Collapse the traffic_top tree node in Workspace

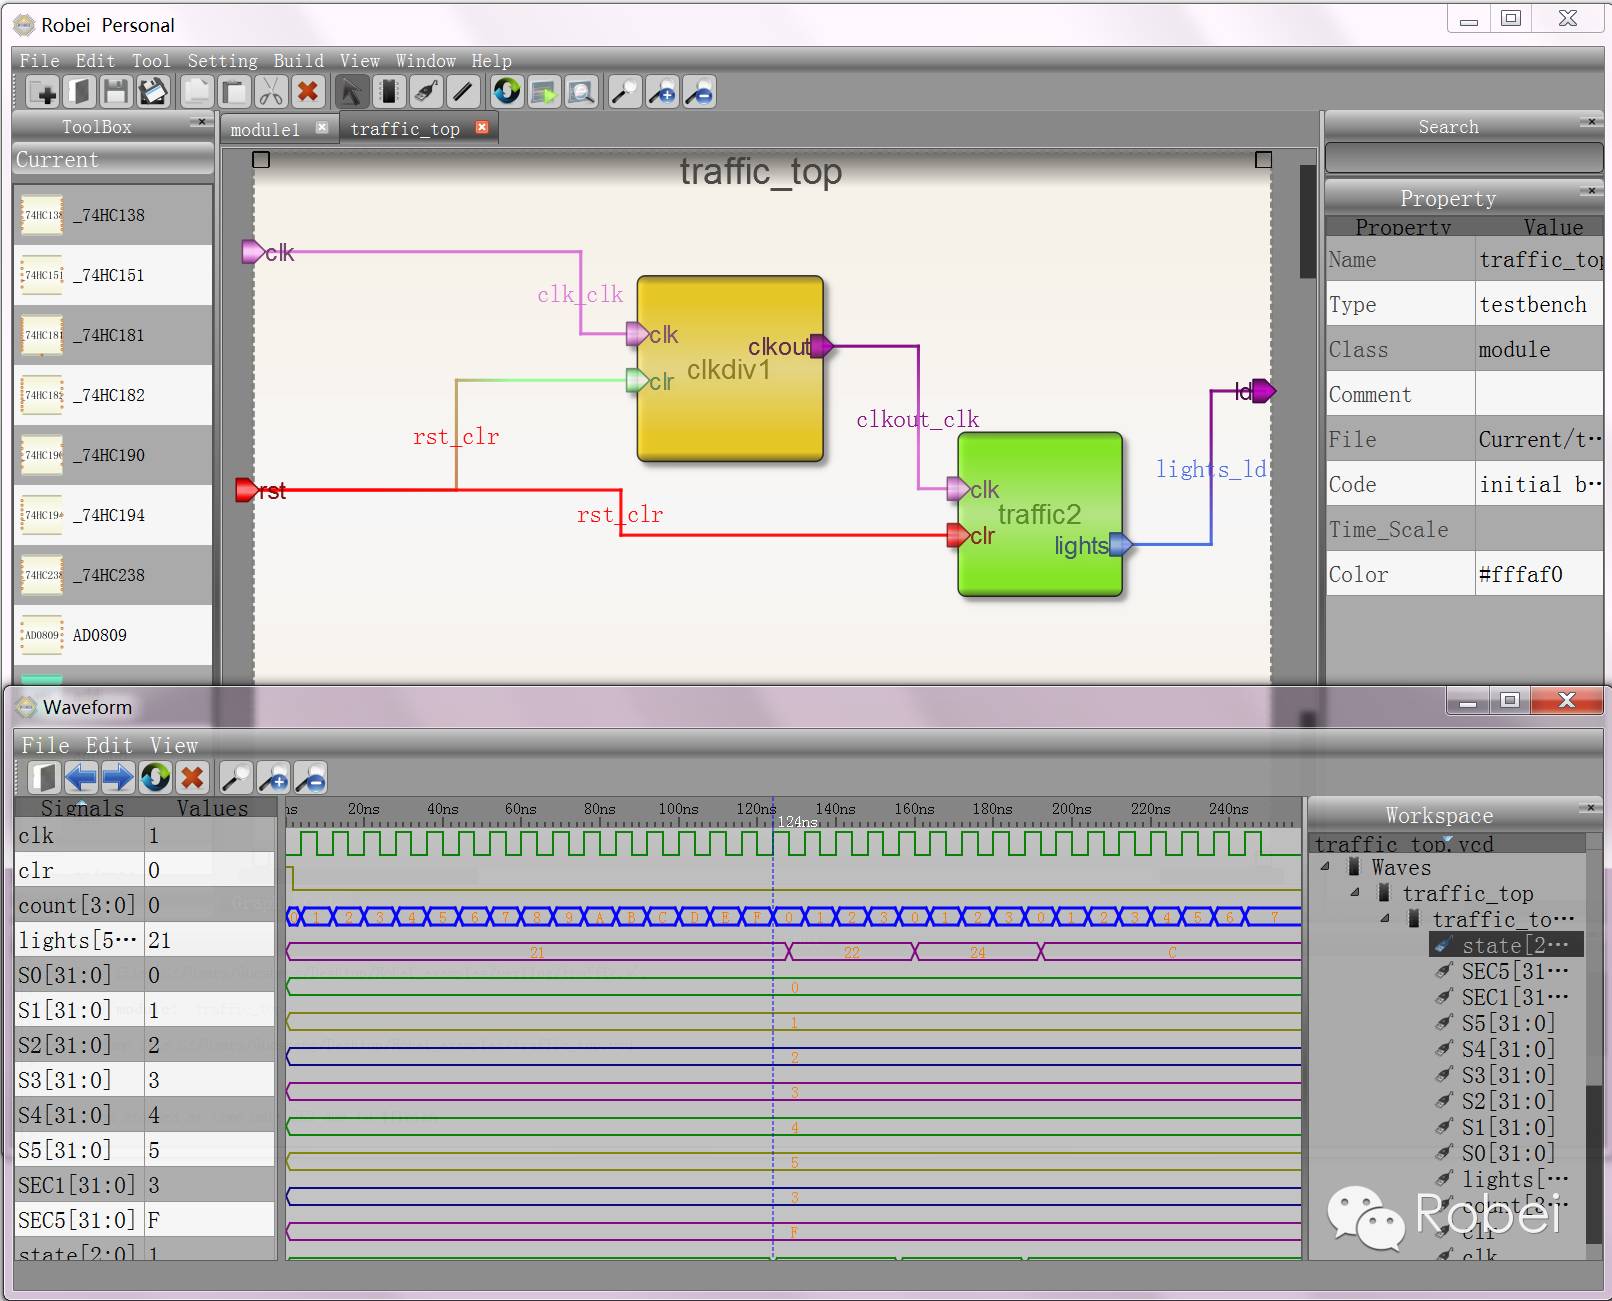pos(1355,893)
